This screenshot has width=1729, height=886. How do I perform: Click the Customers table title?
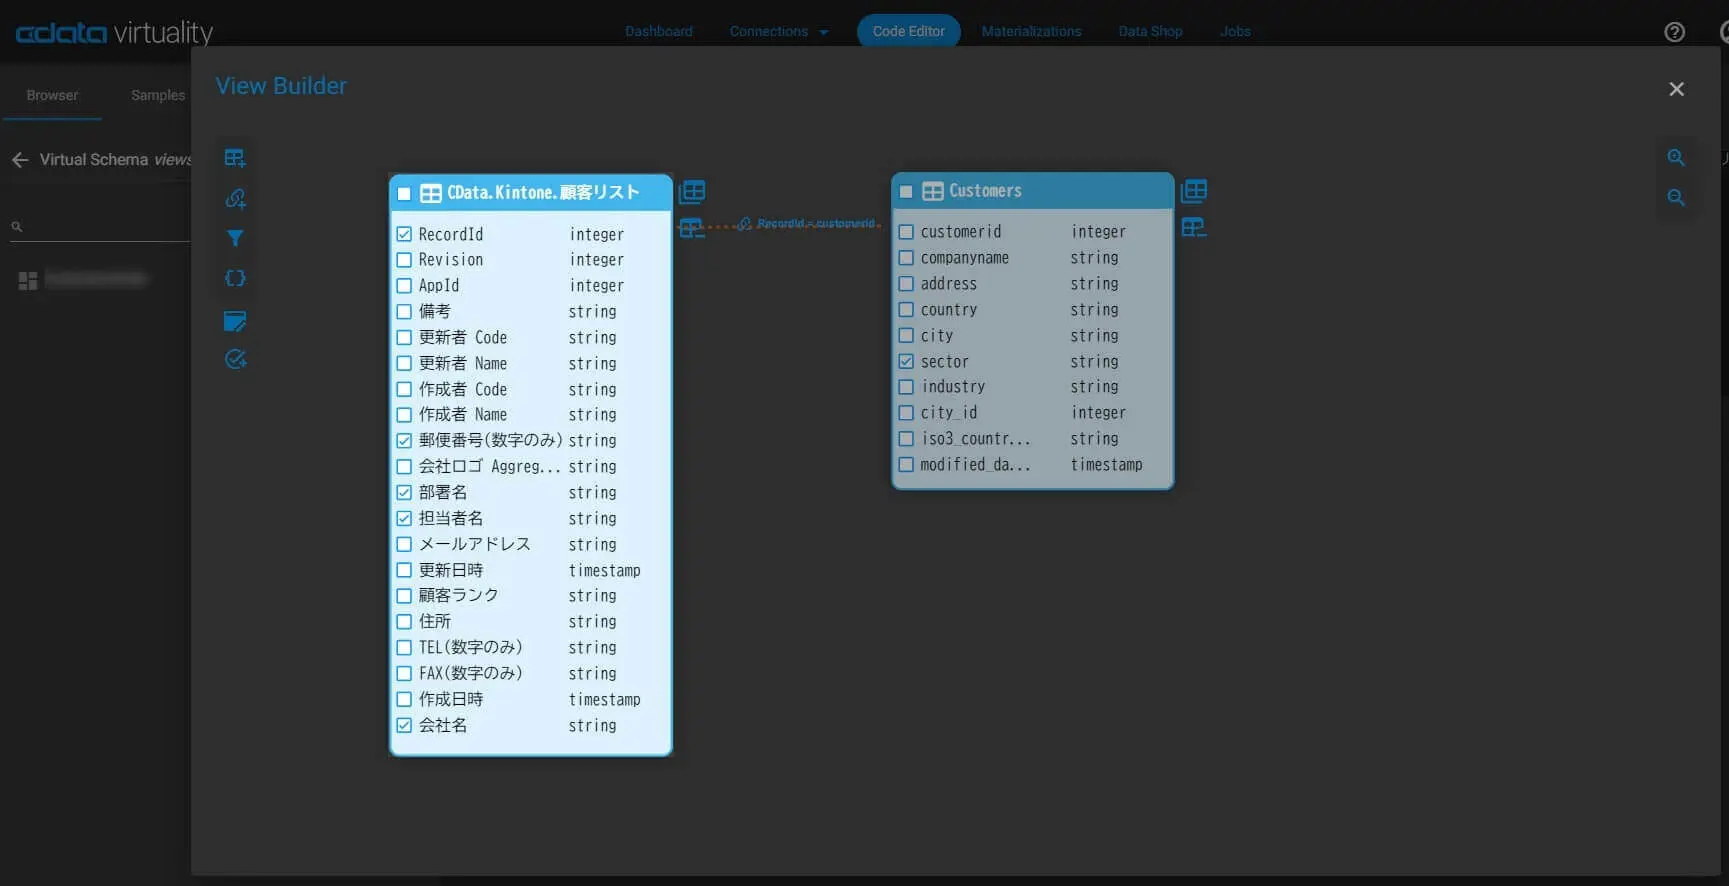pyautogui.click(x=985, y=191)
